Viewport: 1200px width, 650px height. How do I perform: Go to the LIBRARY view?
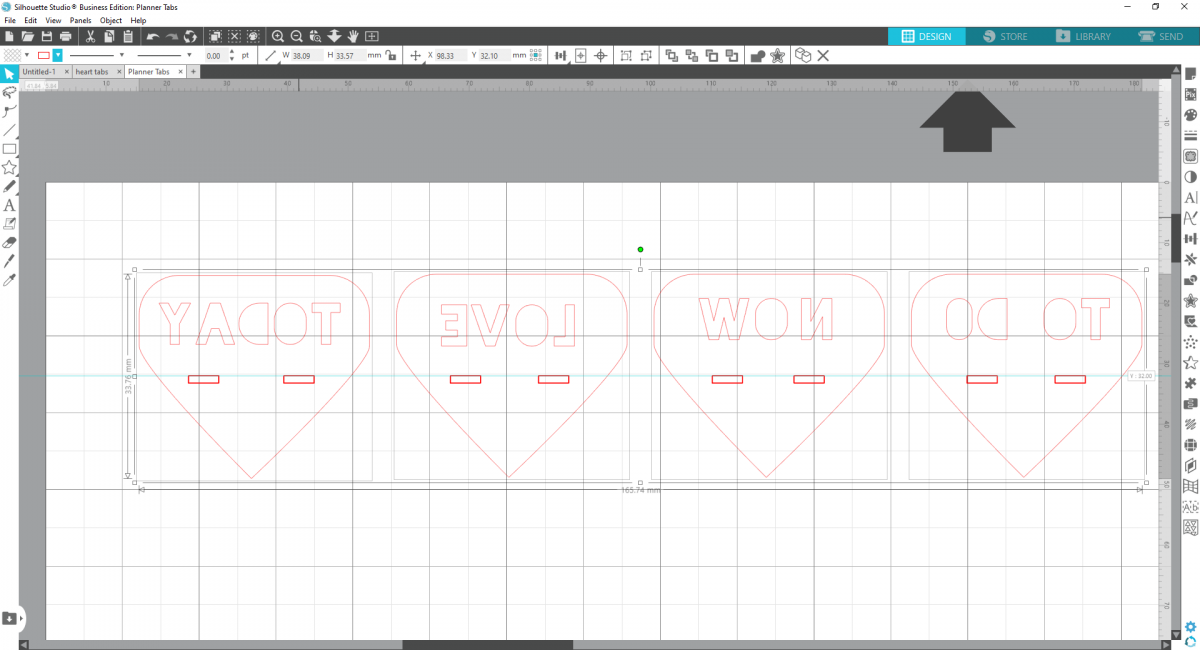[1081, 36]
